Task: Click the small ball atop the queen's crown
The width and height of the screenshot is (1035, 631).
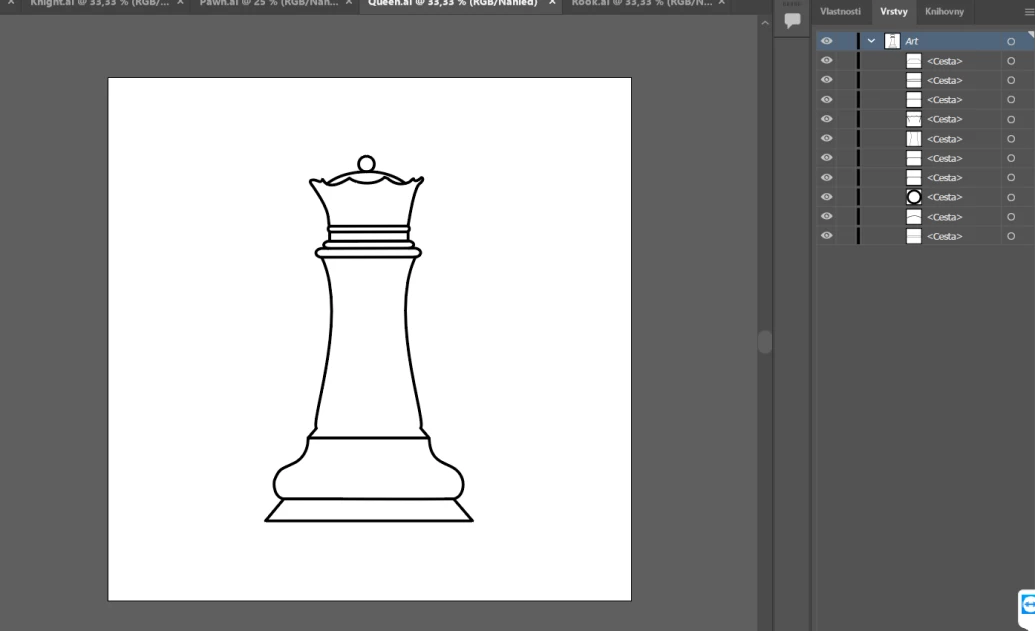Action: click(366, 164)
